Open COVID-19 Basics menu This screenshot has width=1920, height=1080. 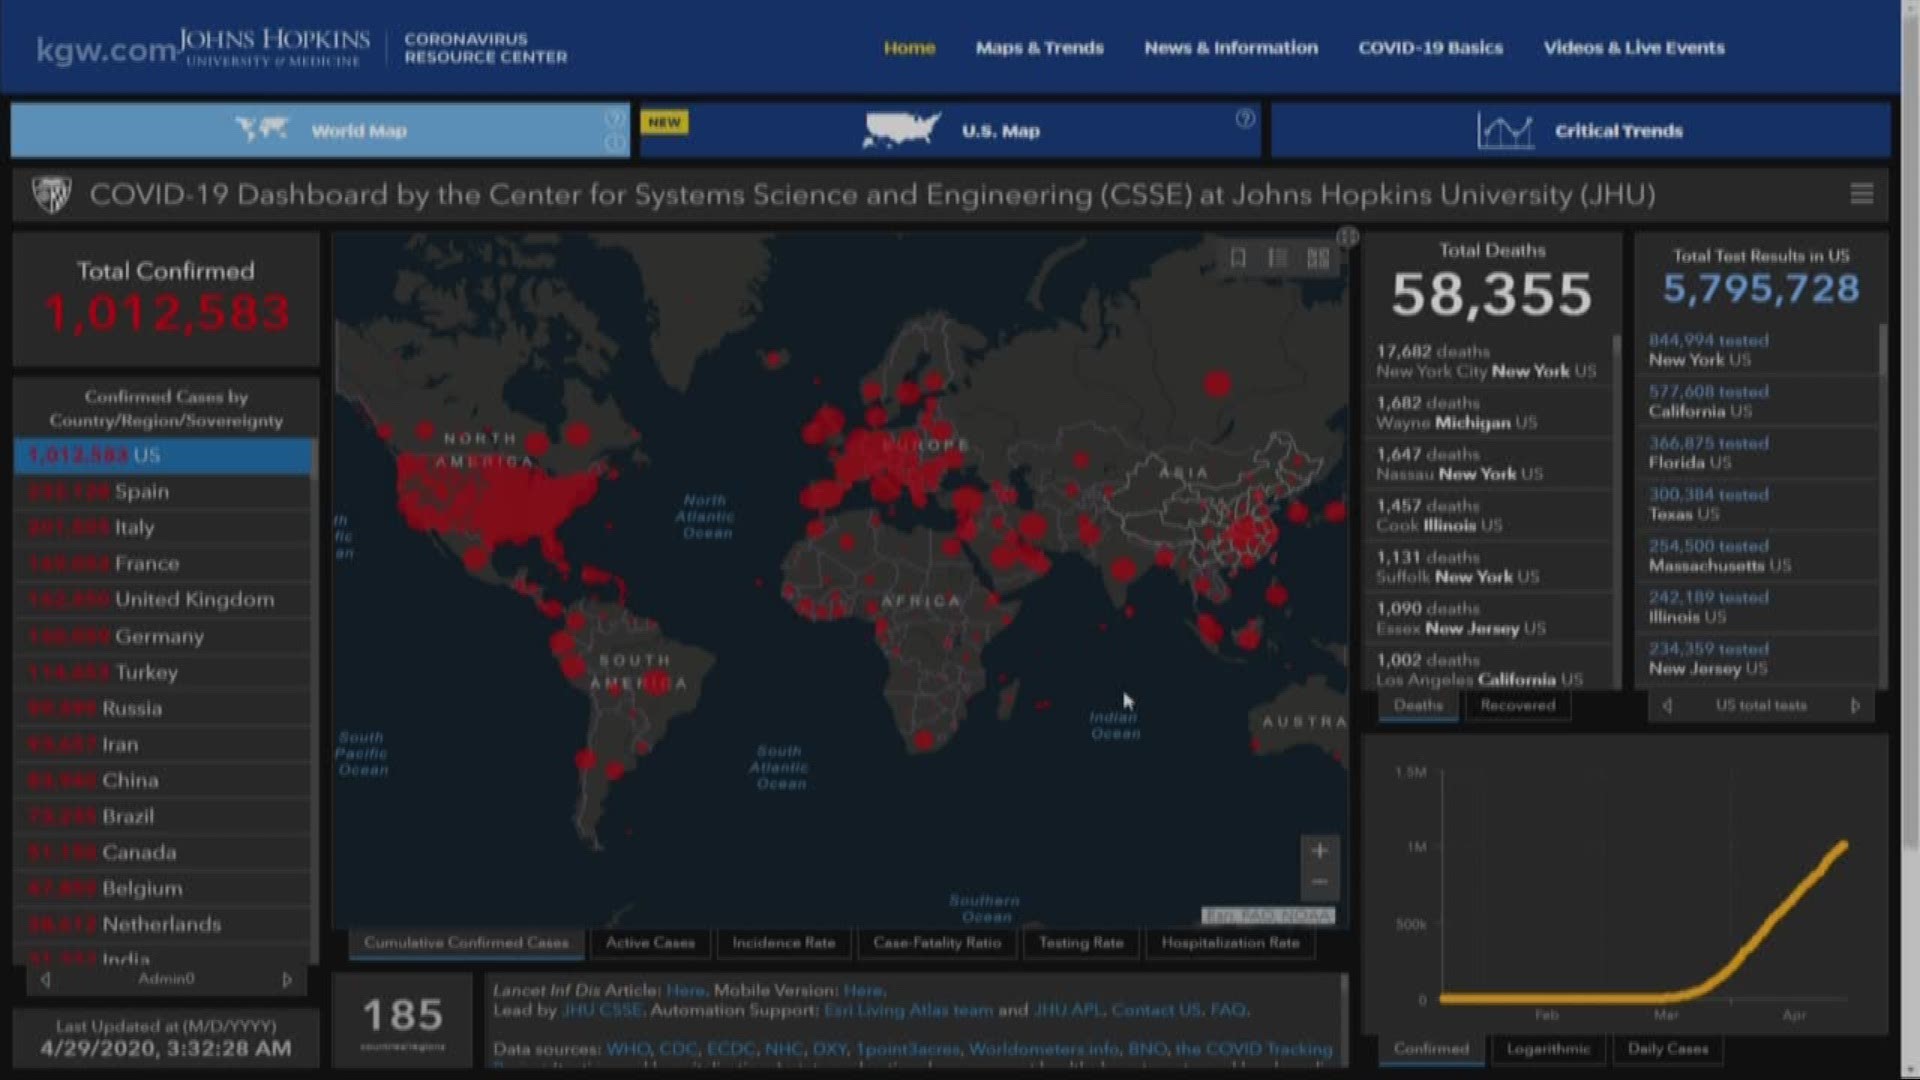pos(1430,48)
